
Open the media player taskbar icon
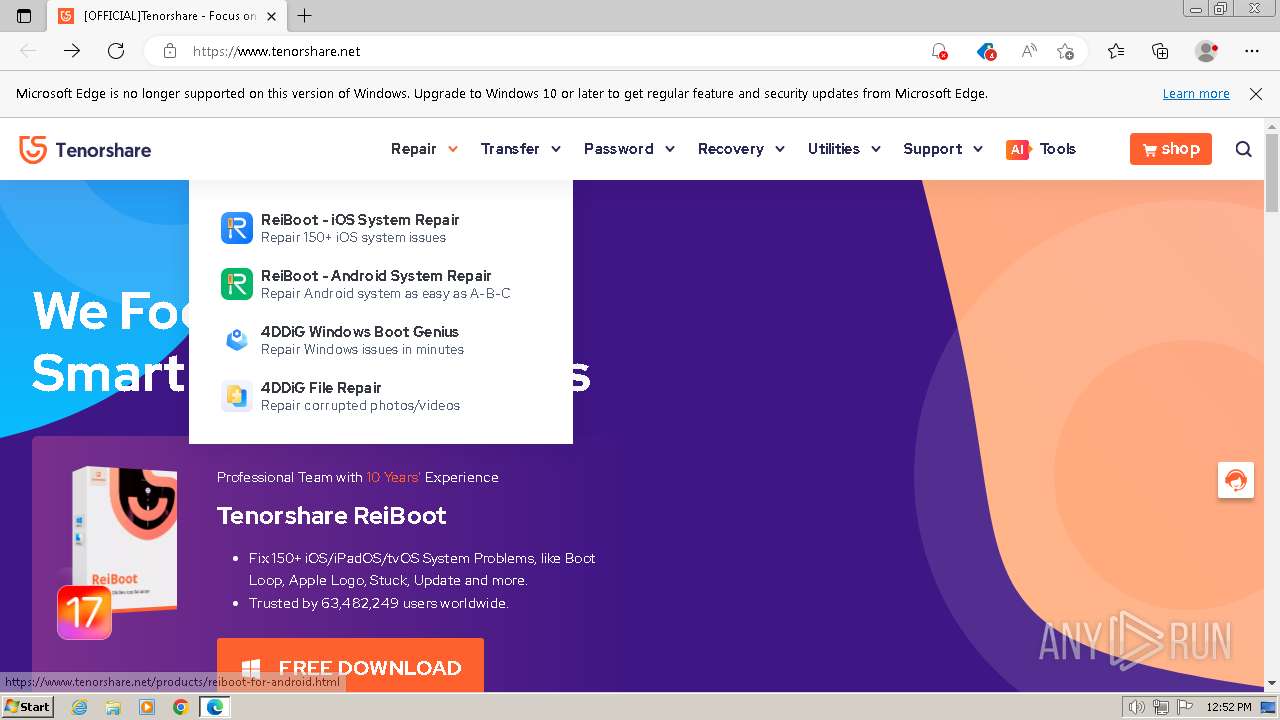(147, 707)
